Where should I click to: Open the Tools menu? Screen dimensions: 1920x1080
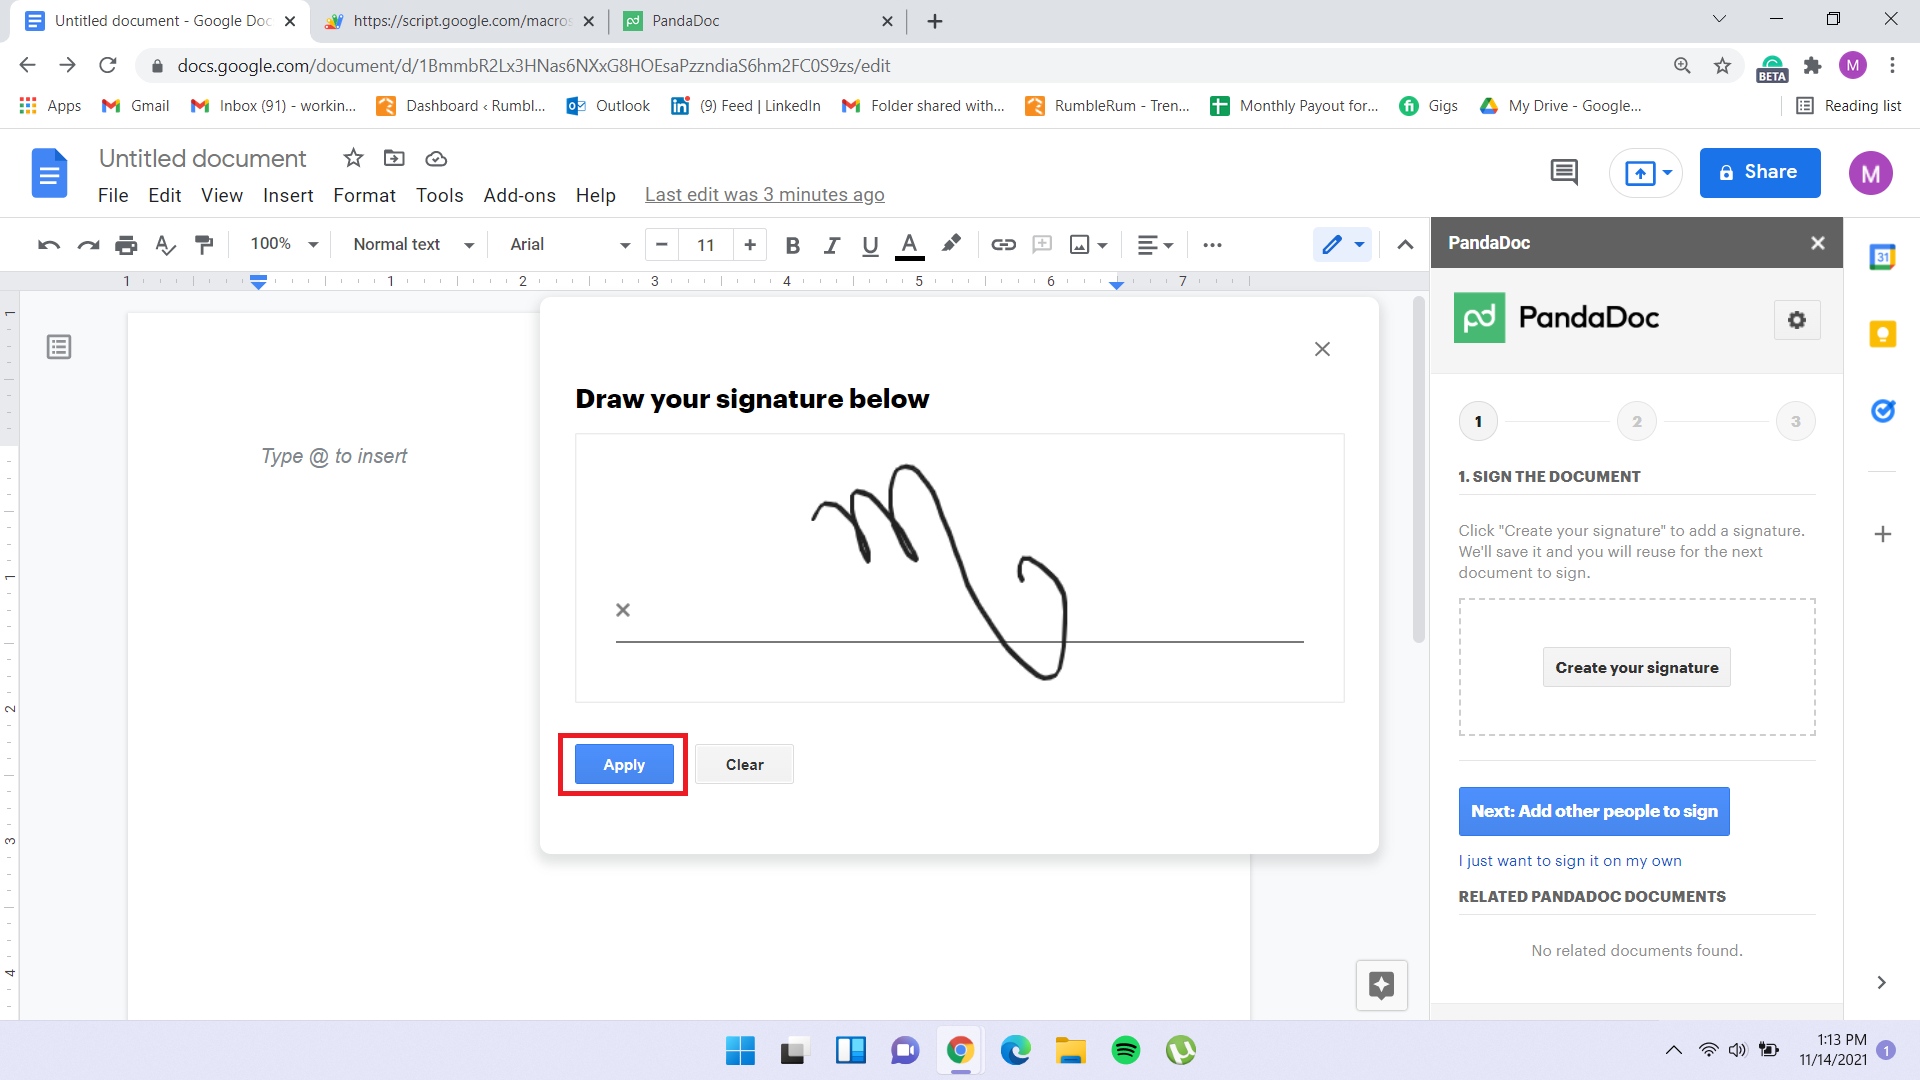point(439,195)
